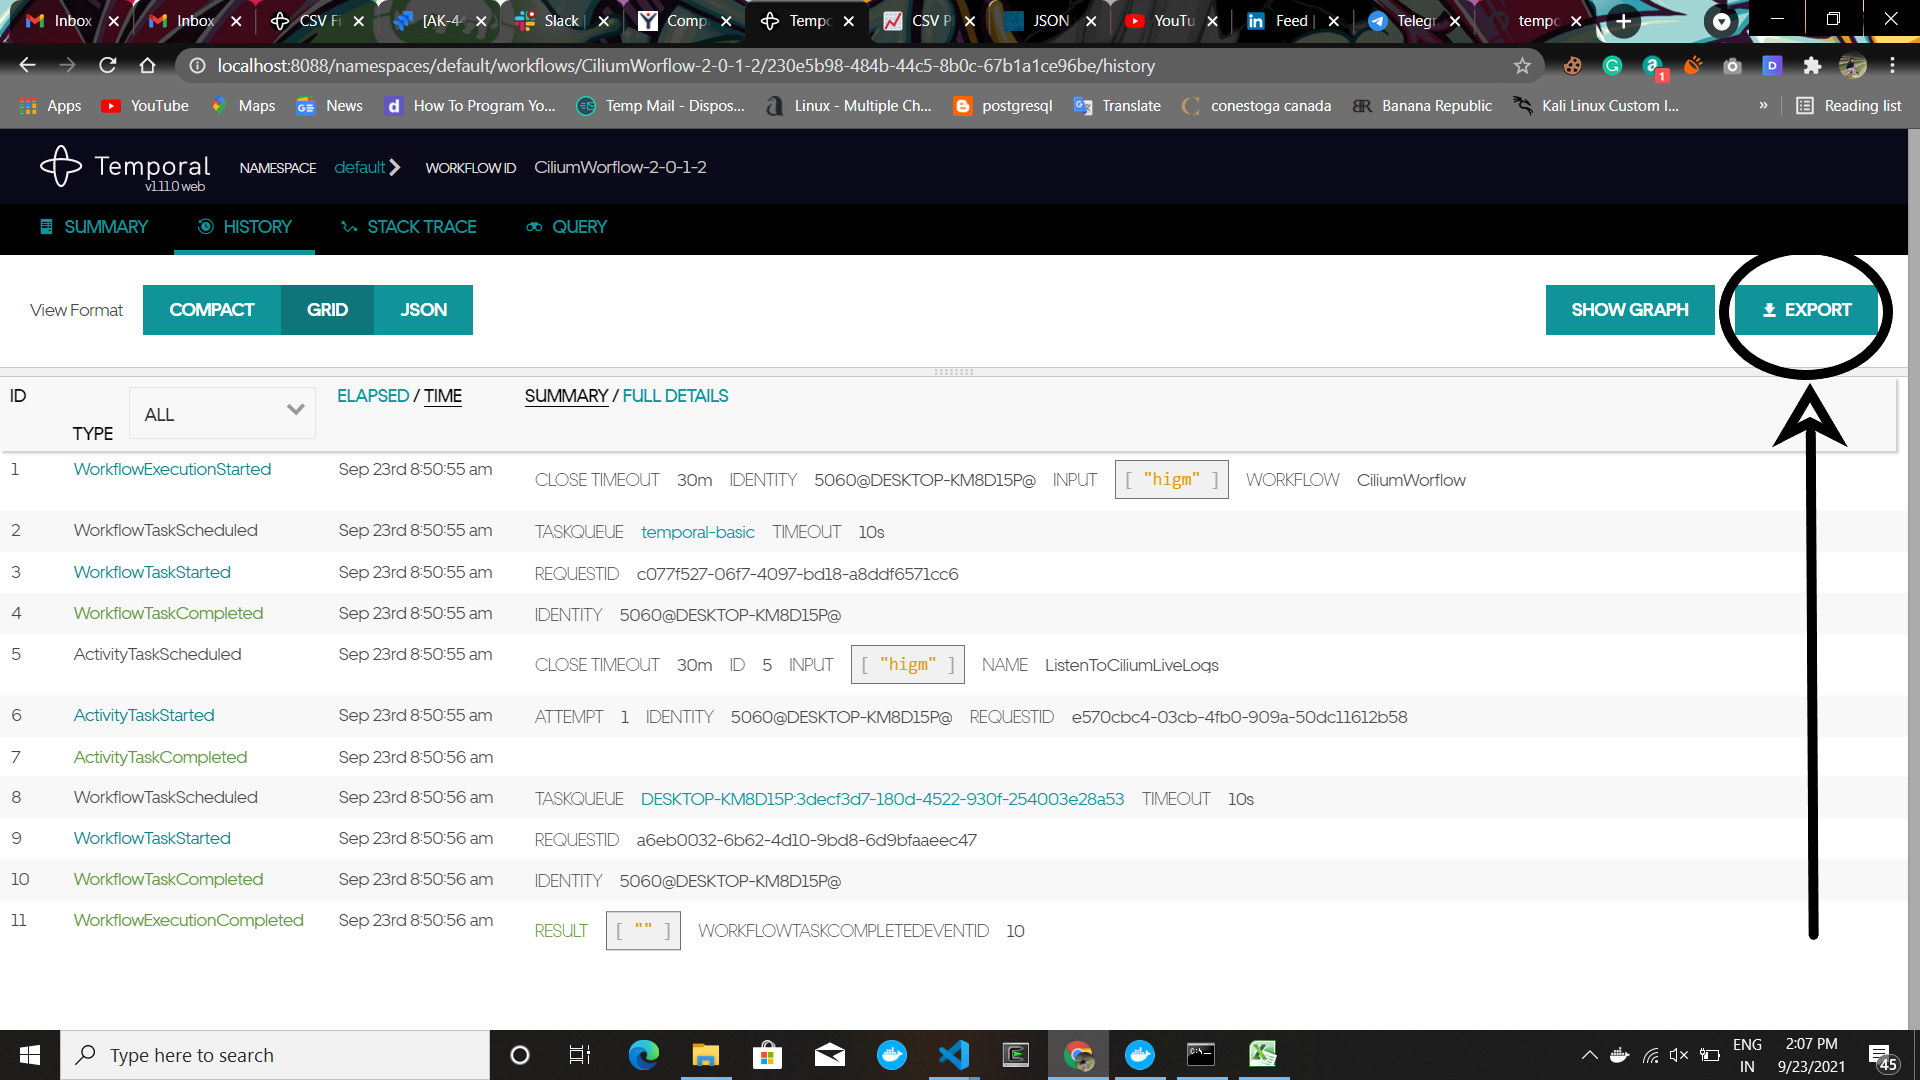Open the browser extensions puzzle icon
The width and height of the screenshot is (1920, 1080).
coord(1812,66)
